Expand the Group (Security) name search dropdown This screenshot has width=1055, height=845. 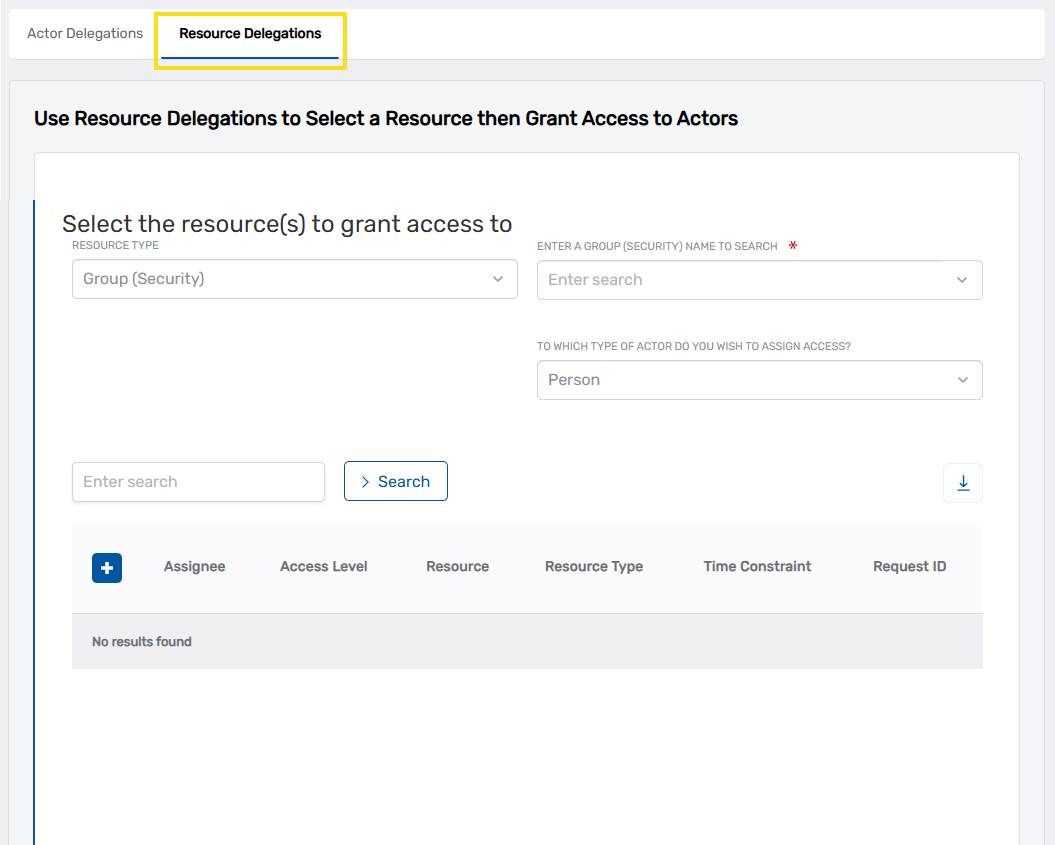click(x=760, y=280)
